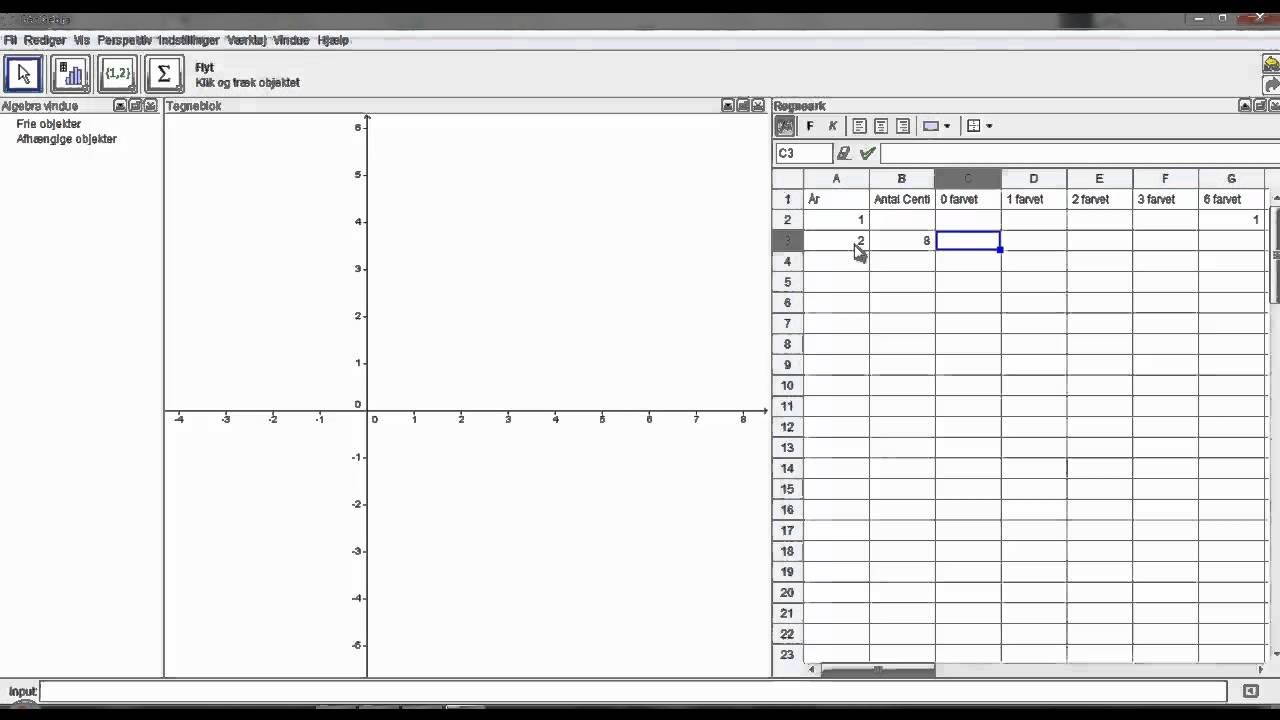Select cell containing '0 farvet'
The width and height of the screenshot is (1280, 720).
[x=968, y=199]
